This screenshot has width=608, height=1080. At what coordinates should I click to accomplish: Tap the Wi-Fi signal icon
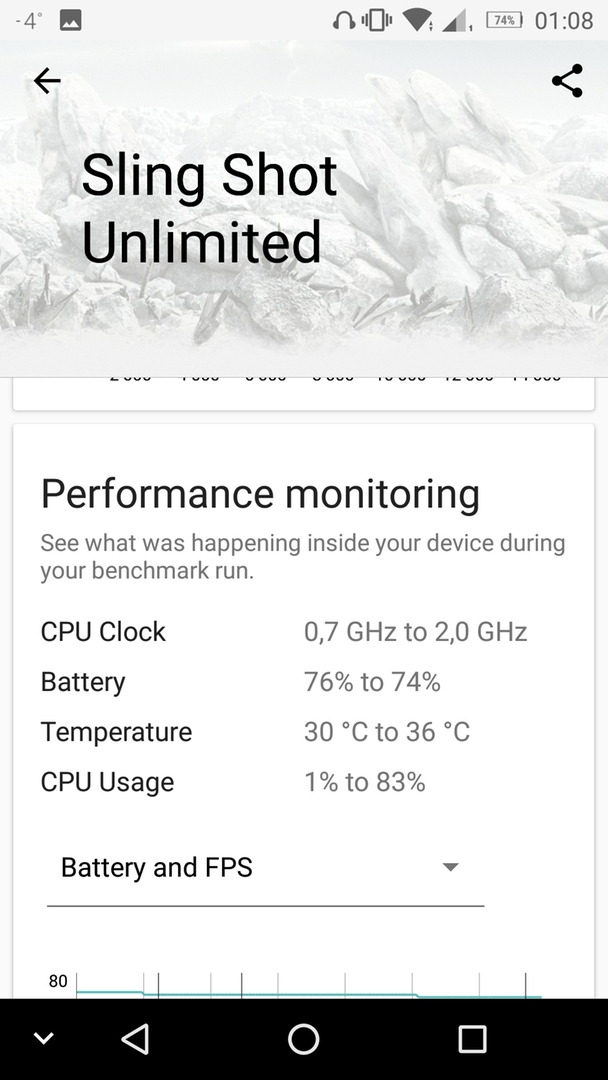pyautogui.click(x=417, y=21)
